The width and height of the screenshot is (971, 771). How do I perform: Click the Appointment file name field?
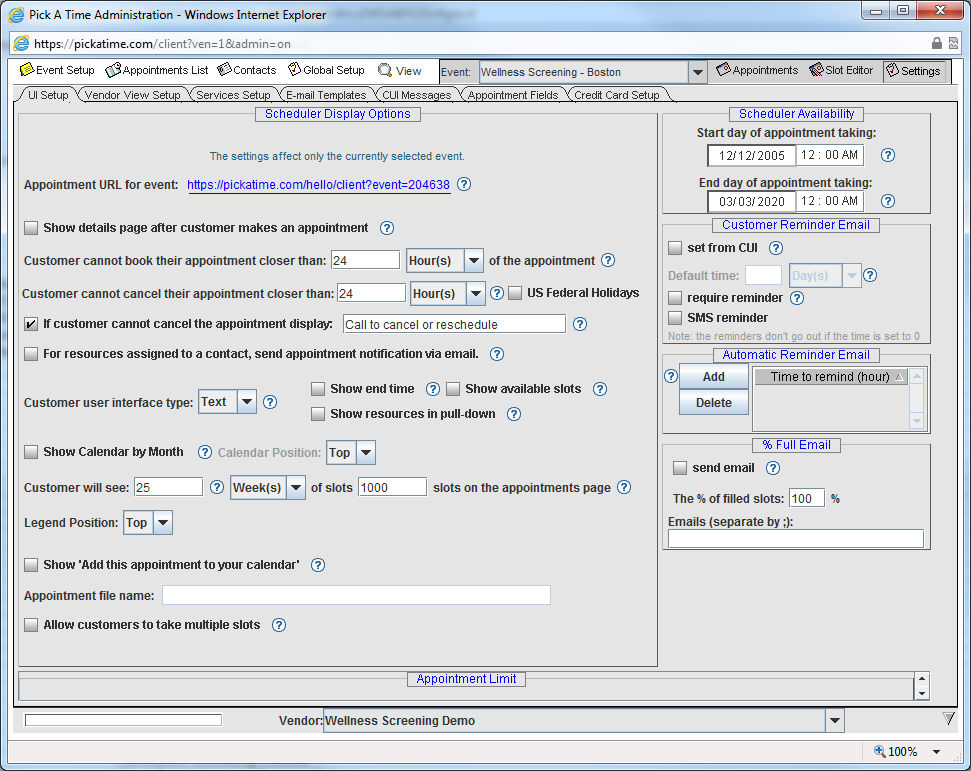[x=356, y=595]
